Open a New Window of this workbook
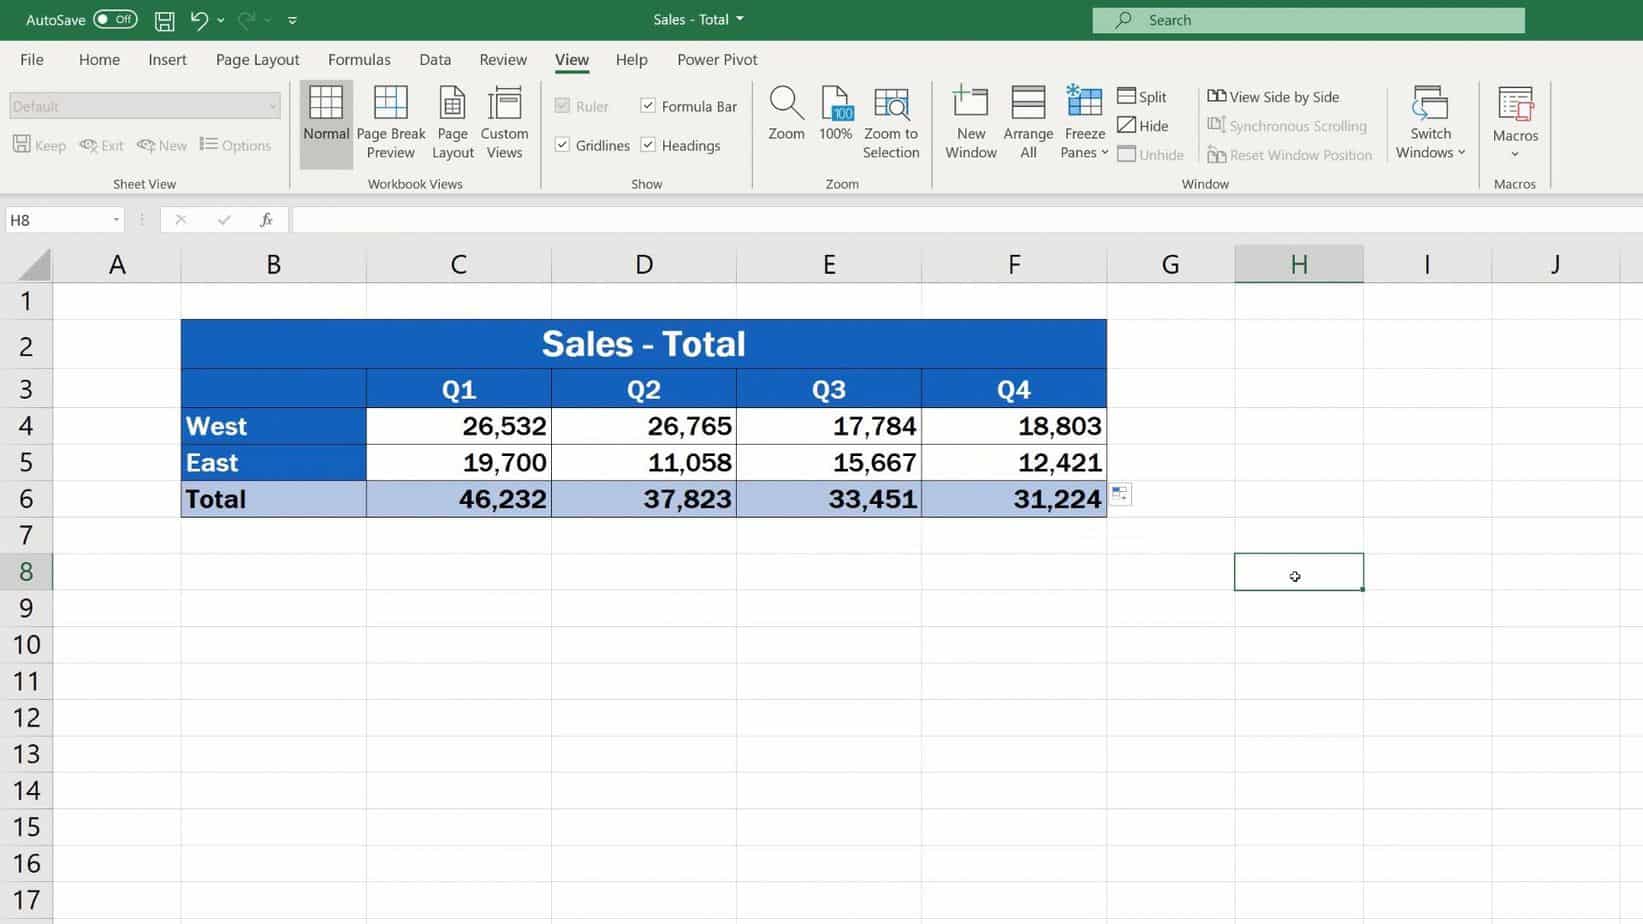Viewport: 1643px width, 924px height. [969, 120]
